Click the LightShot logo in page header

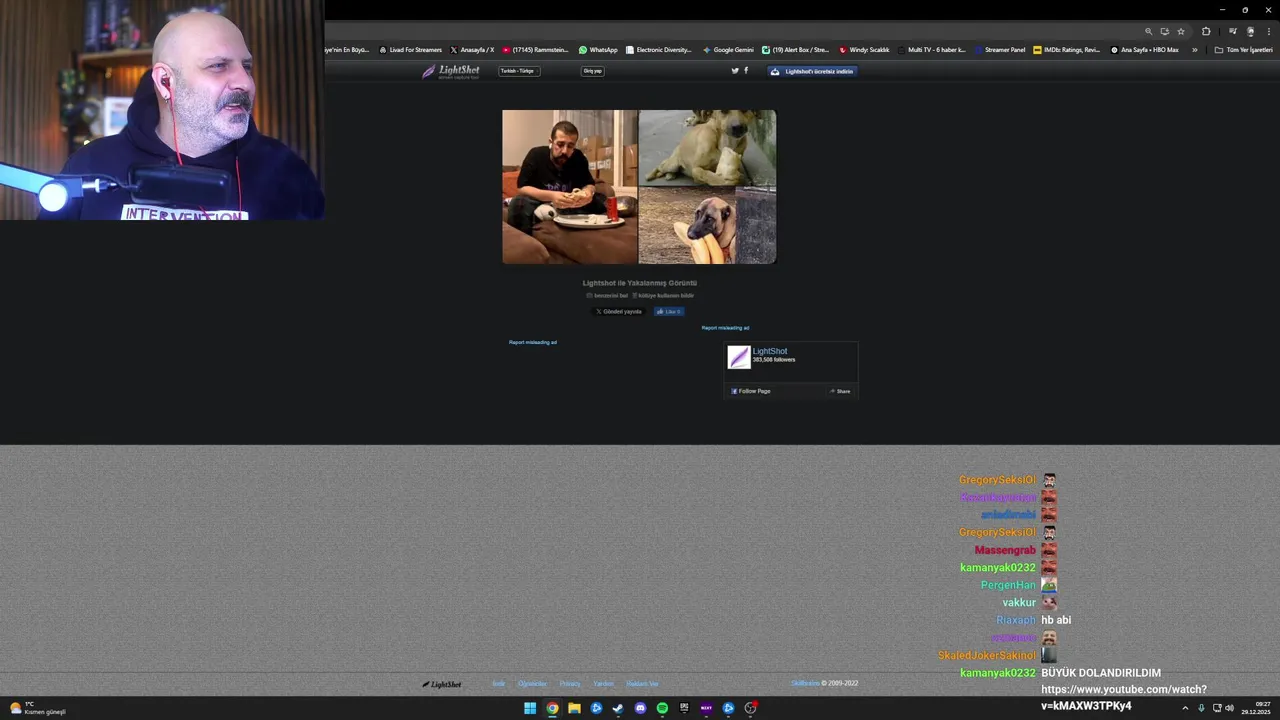pyautogui.click(x=450, y=71)
